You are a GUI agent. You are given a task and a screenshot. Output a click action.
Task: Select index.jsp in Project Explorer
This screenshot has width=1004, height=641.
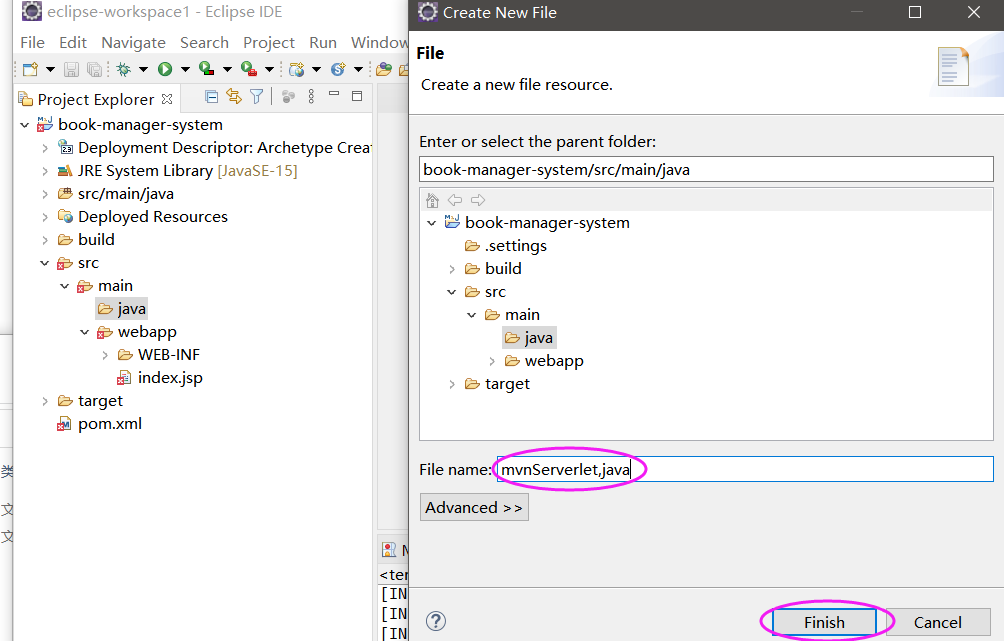[x=159, y=378]
